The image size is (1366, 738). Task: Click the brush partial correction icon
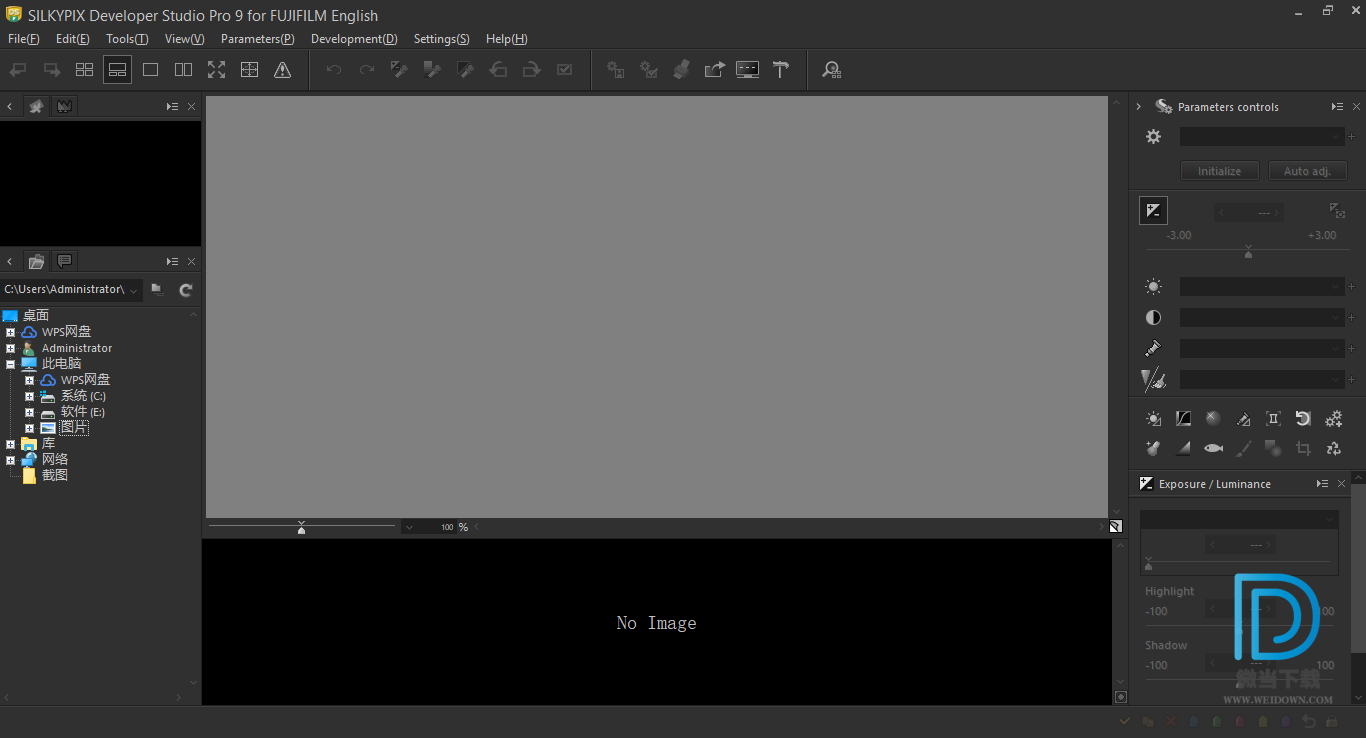1243,449
